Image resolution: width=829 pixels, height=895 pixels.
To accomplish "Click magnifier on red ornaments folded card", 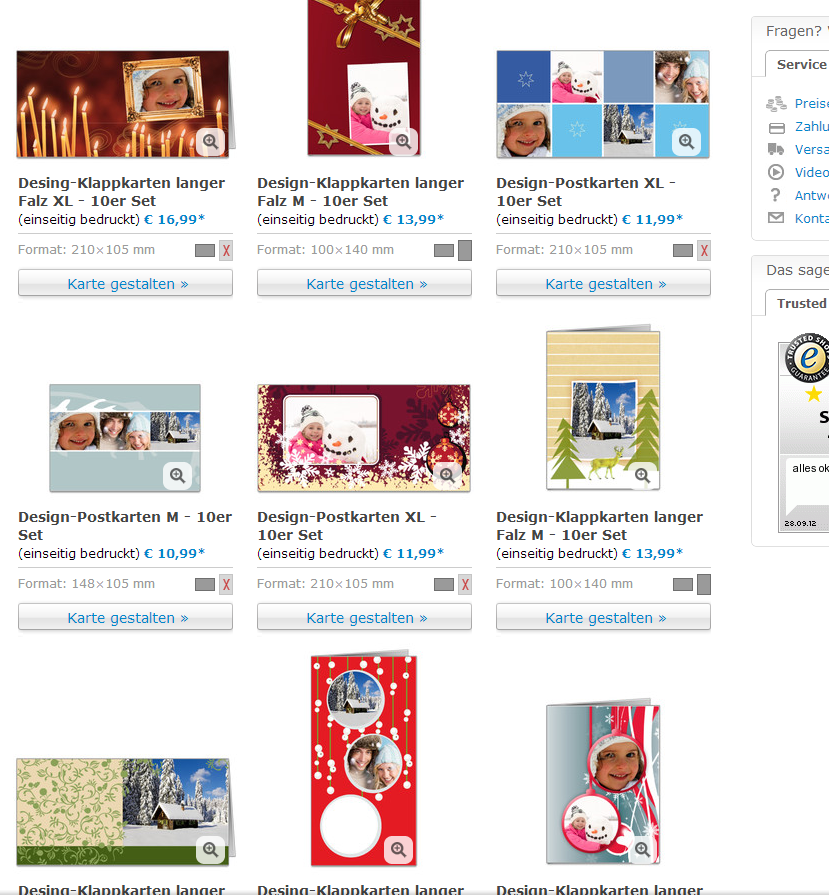I will (399, 849).
